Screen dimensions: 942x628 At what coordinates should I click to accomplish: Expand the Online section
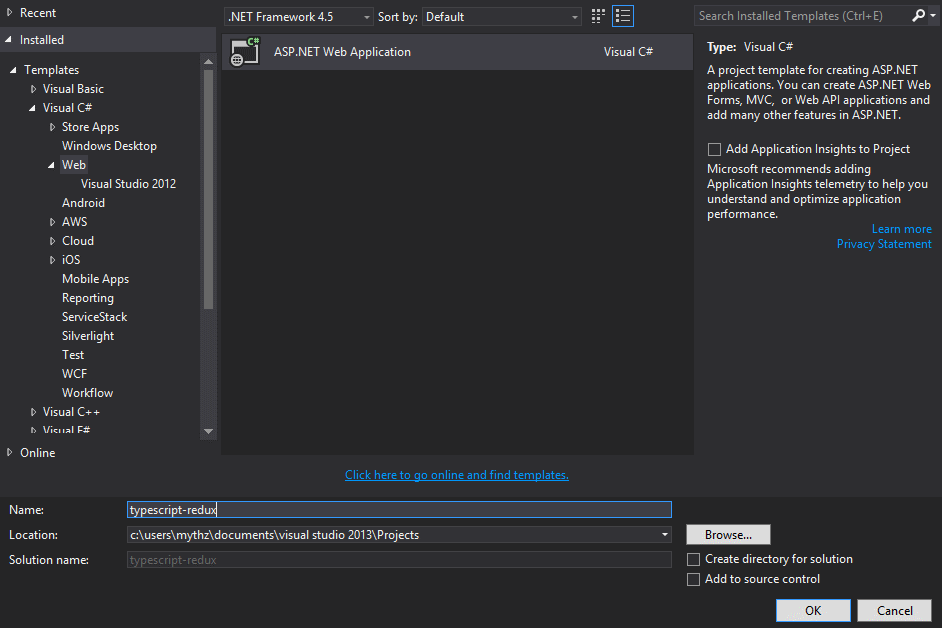pos(10,453)
